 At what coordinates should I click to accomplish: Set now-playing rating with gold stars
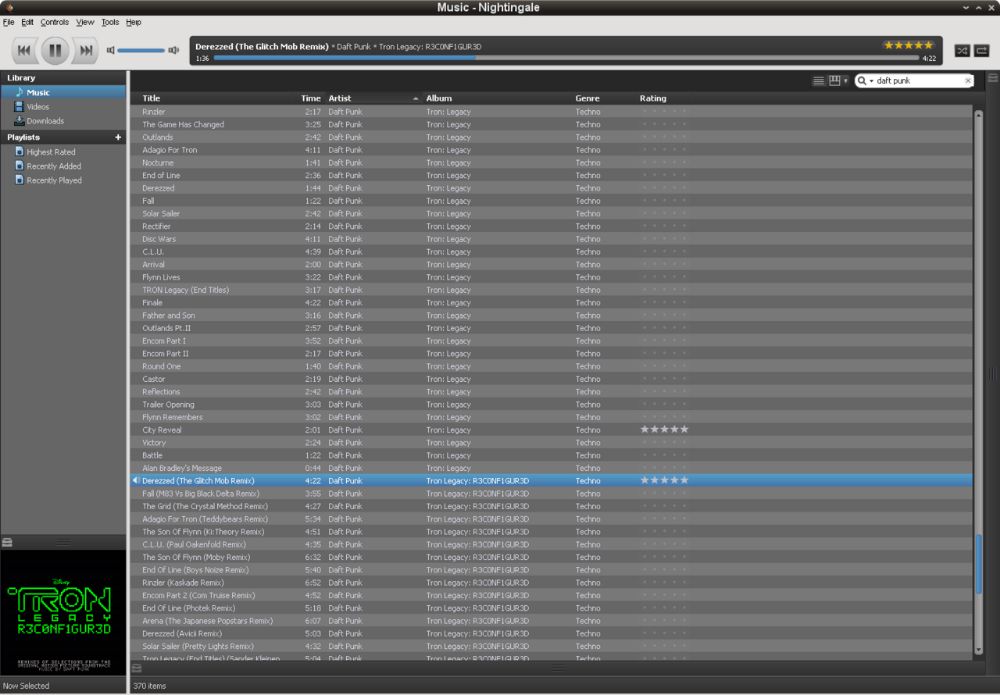tap(908, 45)
